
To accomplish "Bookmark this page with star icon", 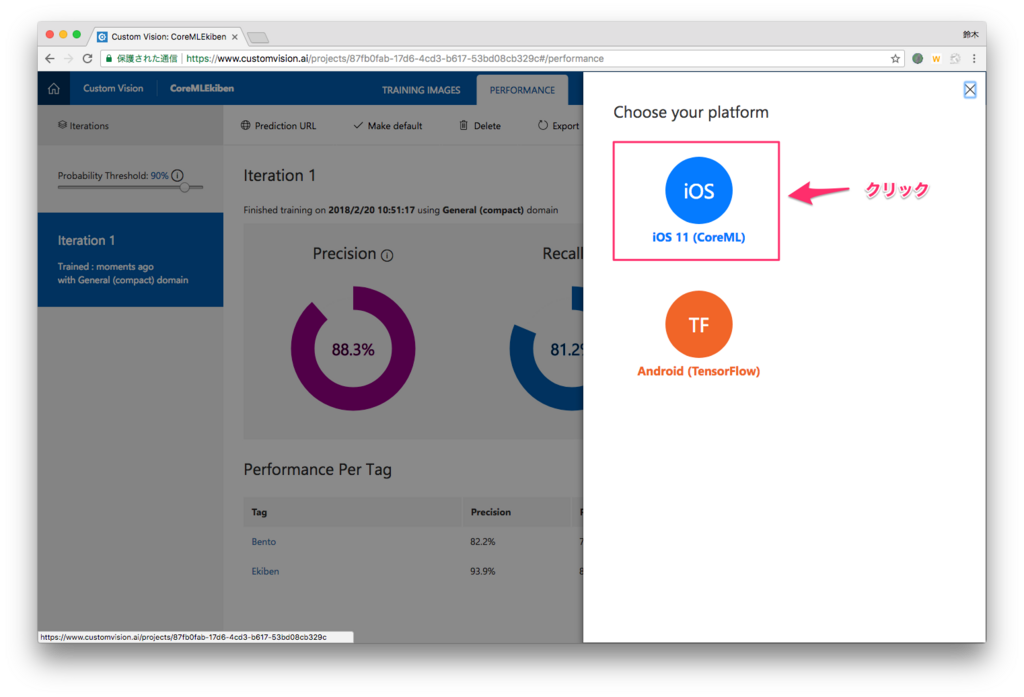I will coord(895,59).
